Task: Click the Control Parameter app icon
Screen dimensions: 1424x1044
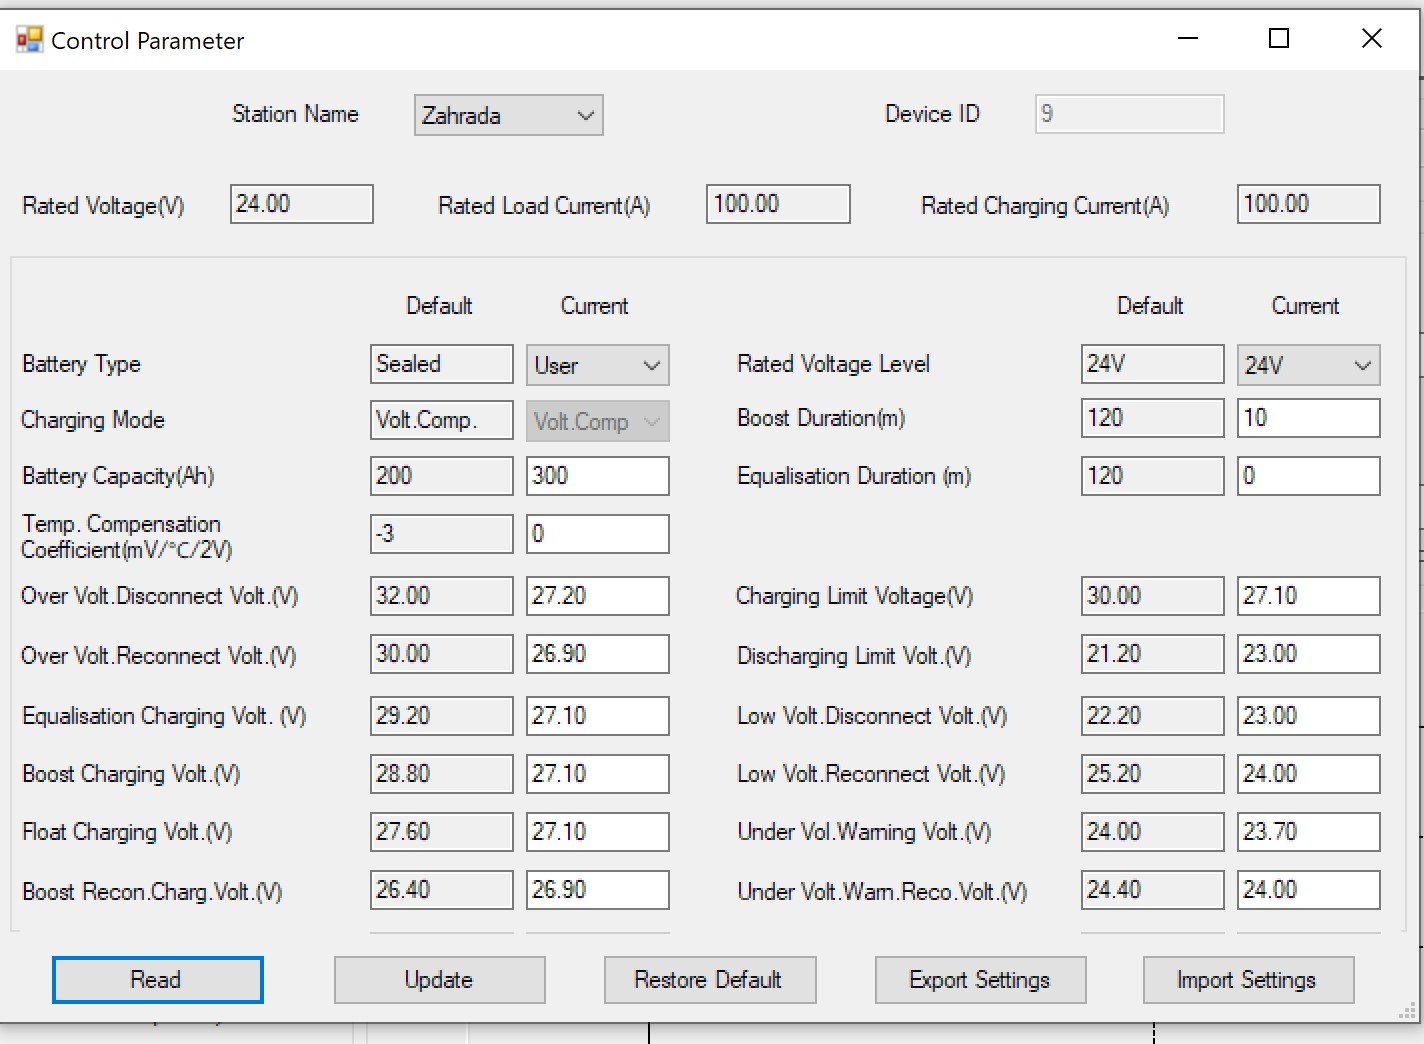Action: [x=29, y=40]
